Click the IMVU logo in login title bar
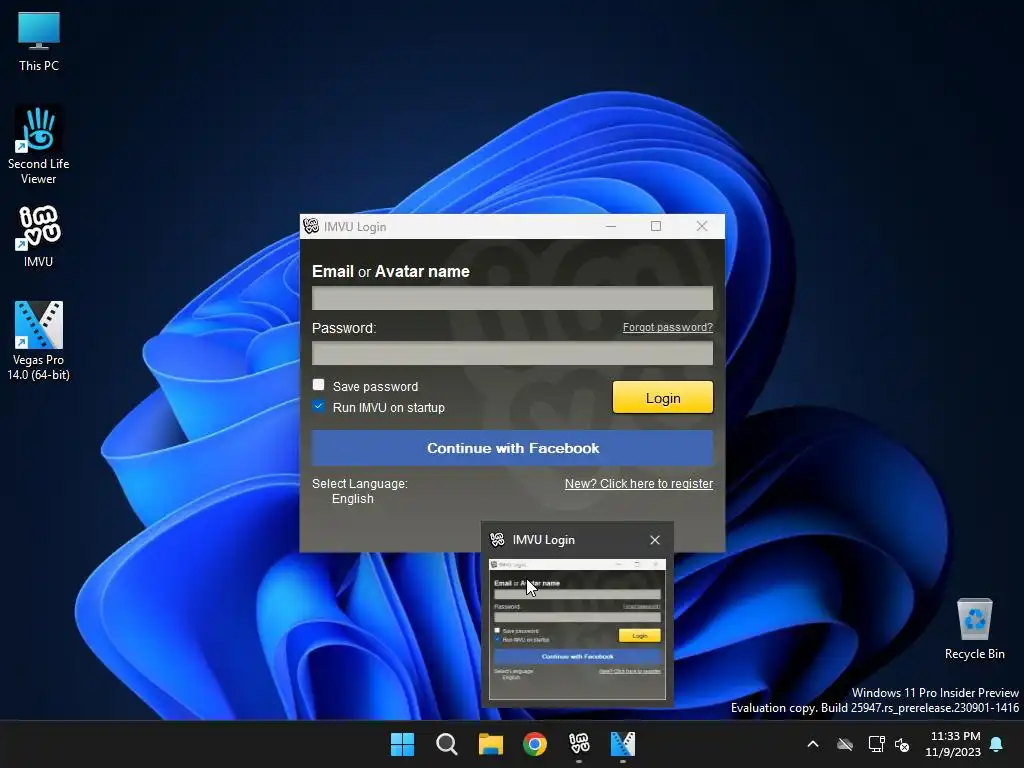 [x=312, y=226]
